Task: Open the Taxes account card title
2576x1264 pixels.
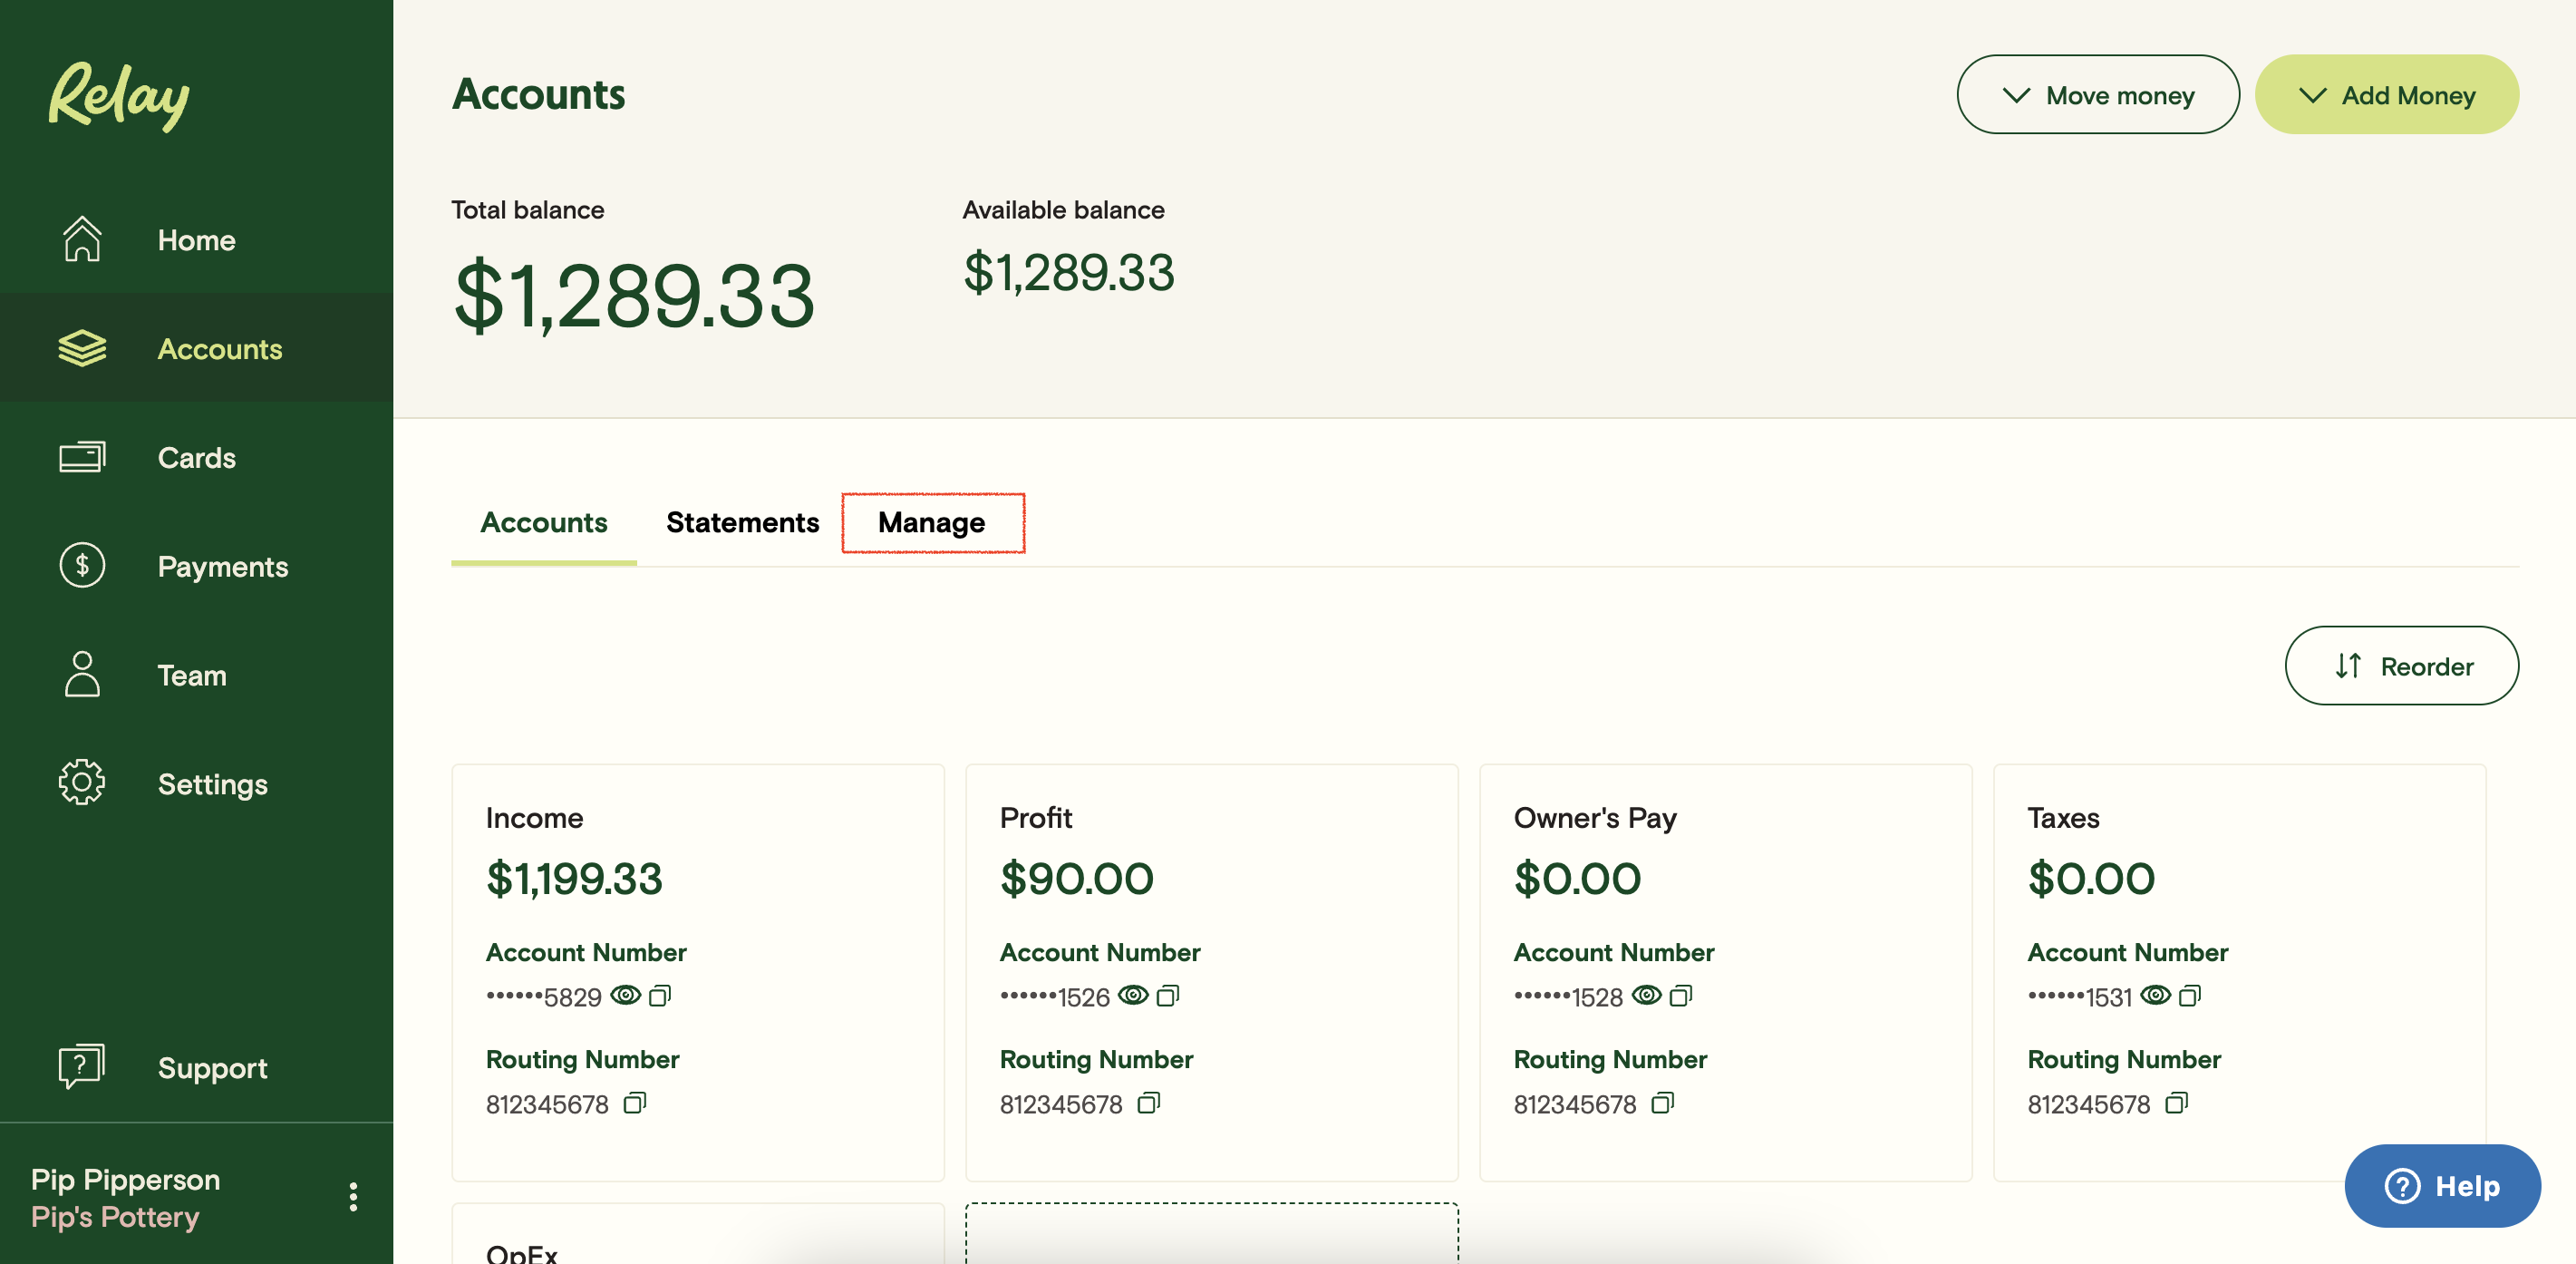Action: click(x=2063, y=817)
